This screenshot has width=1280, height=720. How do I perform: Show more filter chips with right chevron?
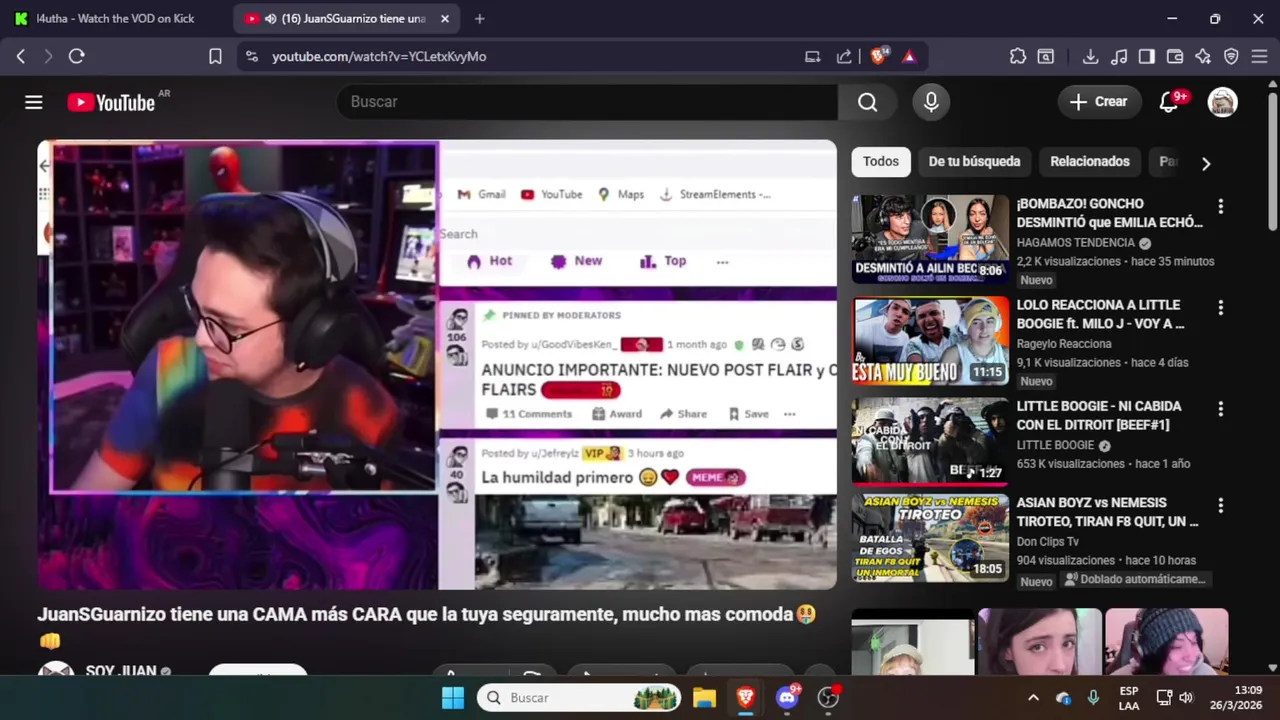[x=1206, y=163]
